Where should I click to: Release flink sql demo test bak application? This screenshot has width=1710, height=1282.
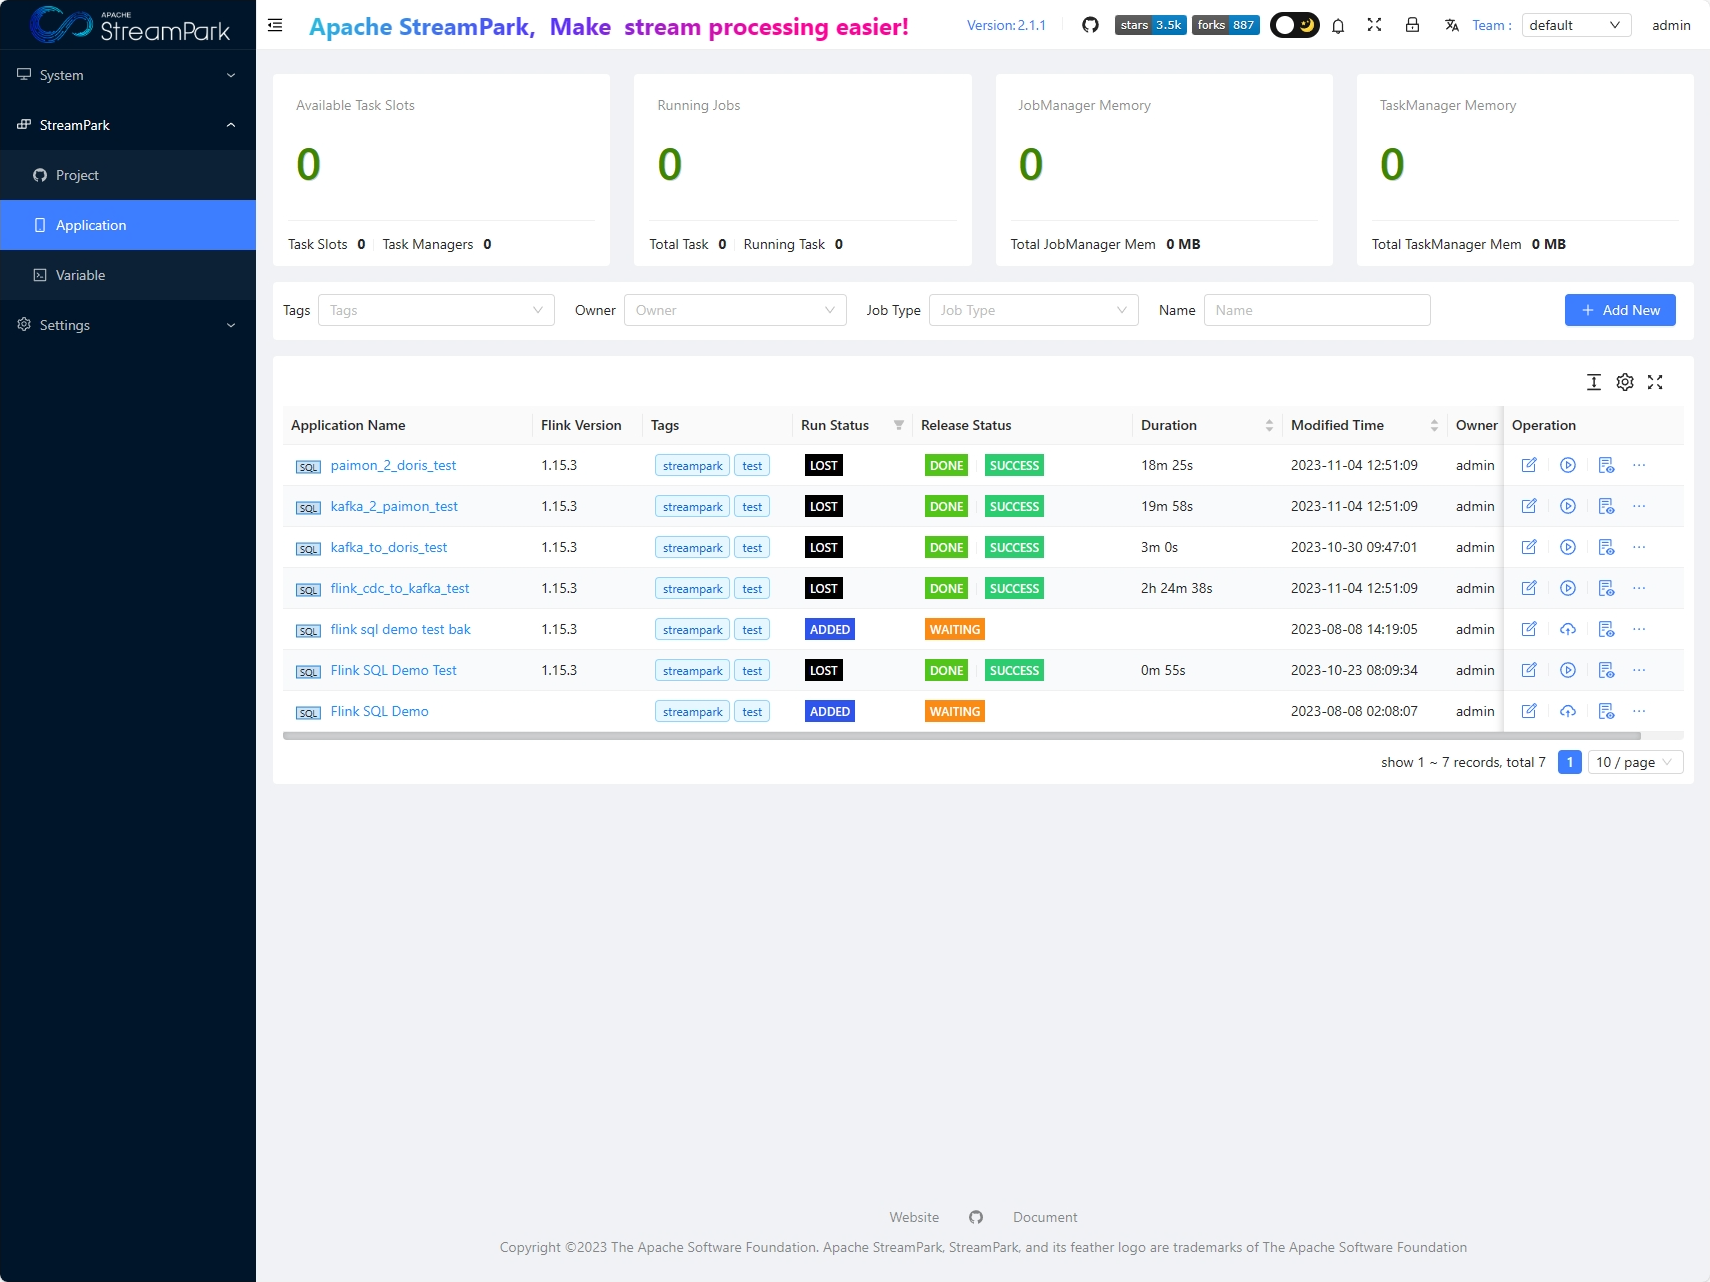[x=1568, y=629]
